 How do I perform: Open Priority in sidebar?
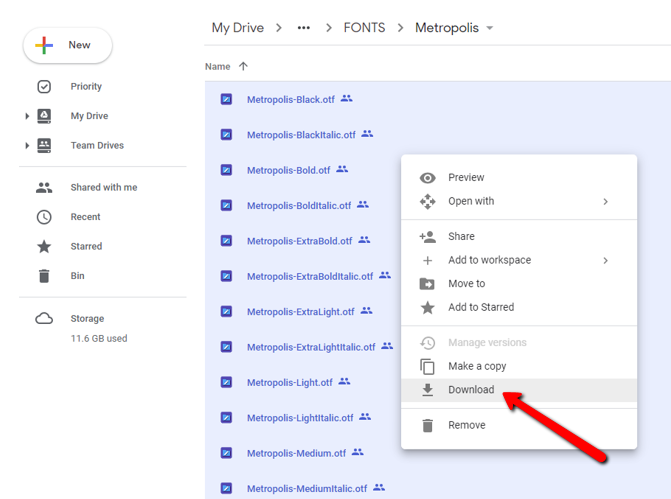pyautogui.click(x=86, y=86)
